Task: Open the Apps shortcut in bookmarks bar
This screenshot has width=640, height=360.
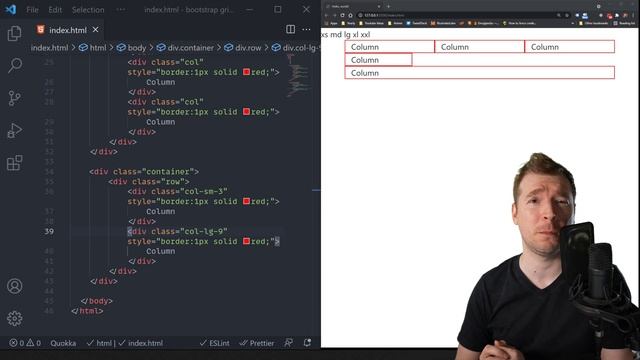Action: 331,23
